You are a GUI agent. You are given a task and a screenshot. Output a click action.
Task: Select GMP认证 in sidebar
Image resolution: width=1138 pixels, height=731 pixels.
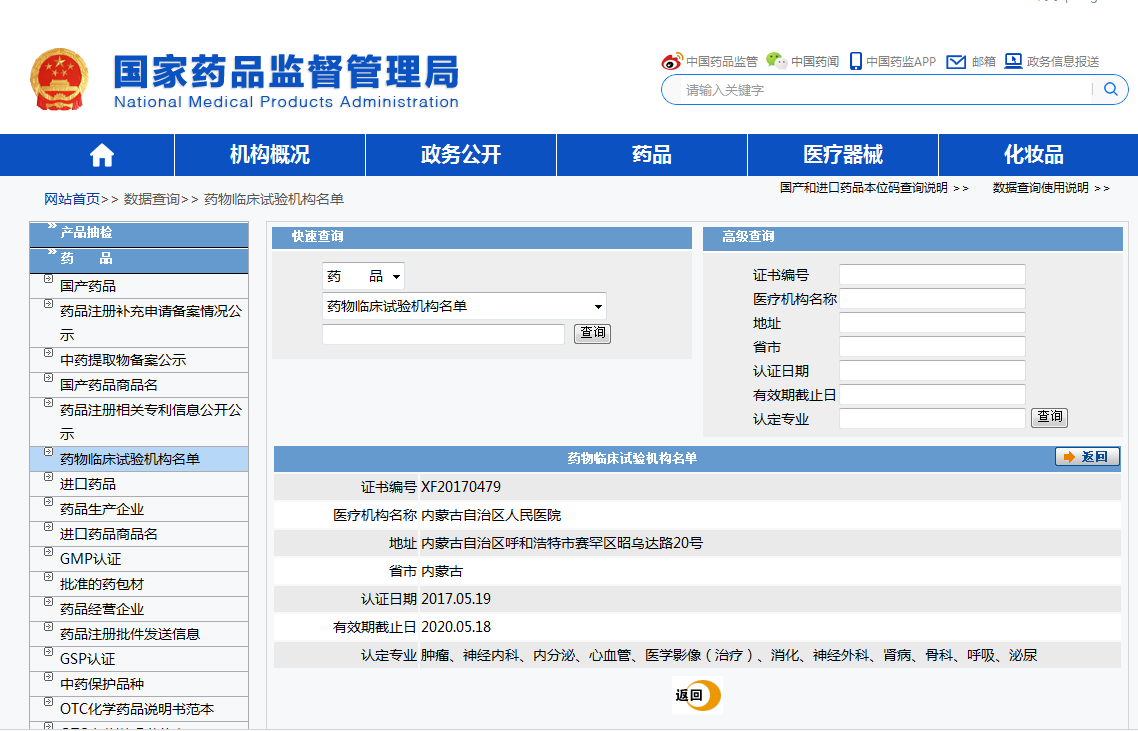click(x=91, y=559)
